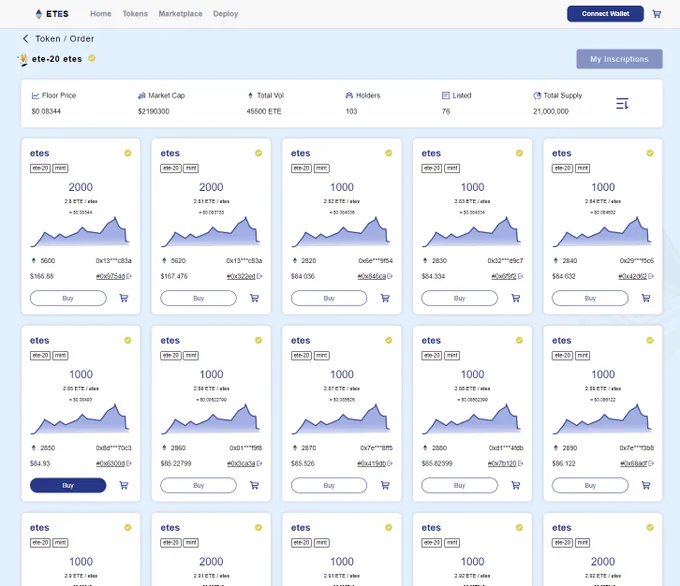Image resolution: width=680 pixels, height=586 pixels.
Task: Click the Holders count 103
Action: pyautogui.click(x=351, y=111)
